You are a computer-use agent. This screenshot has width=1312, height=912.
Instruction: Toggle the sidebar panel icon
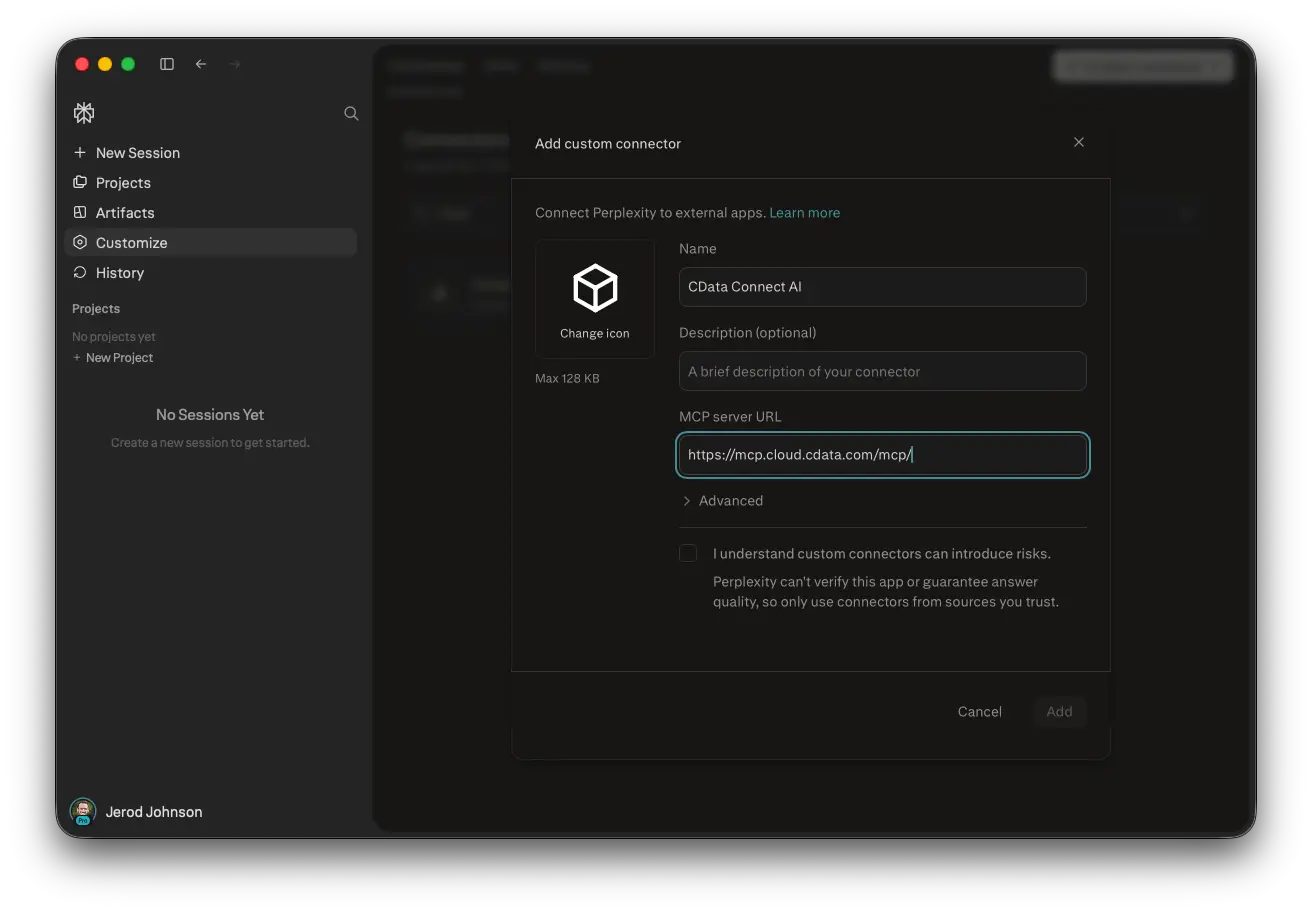pos(167,64)
